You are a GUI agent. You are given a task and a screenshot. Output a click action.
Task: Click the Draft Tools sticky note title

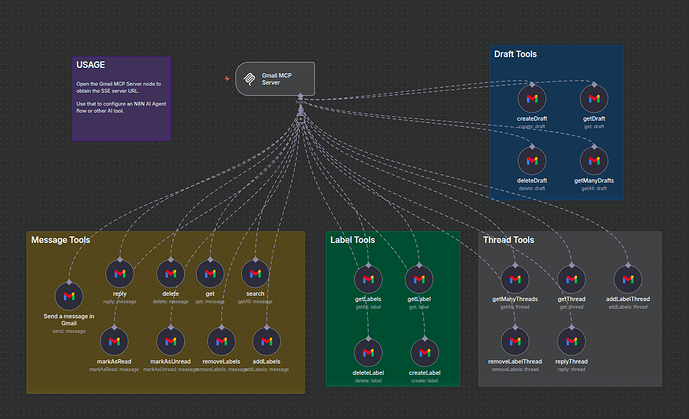515,54
